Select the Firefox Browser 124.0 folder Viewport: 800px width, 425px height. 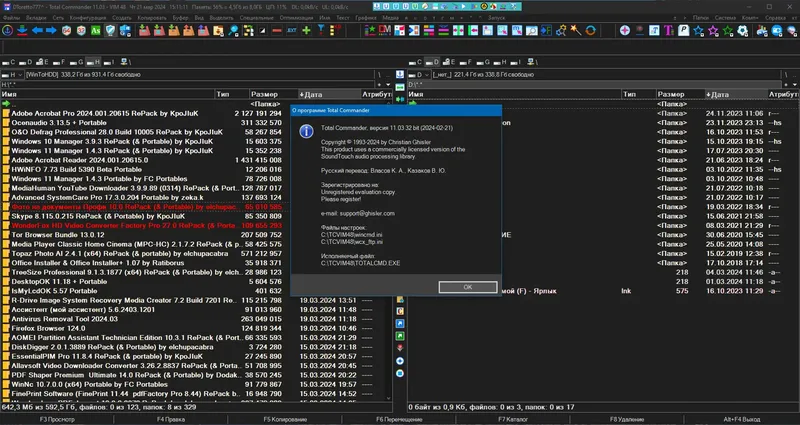point(48,327)
